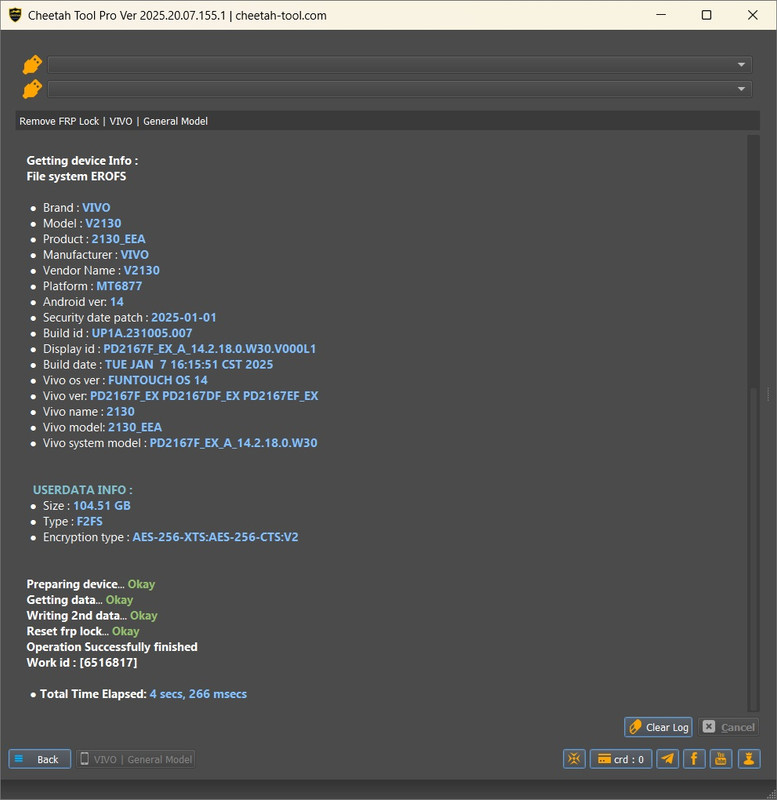Cancel the current operation

pyautogui.click(x=728, y=727)
